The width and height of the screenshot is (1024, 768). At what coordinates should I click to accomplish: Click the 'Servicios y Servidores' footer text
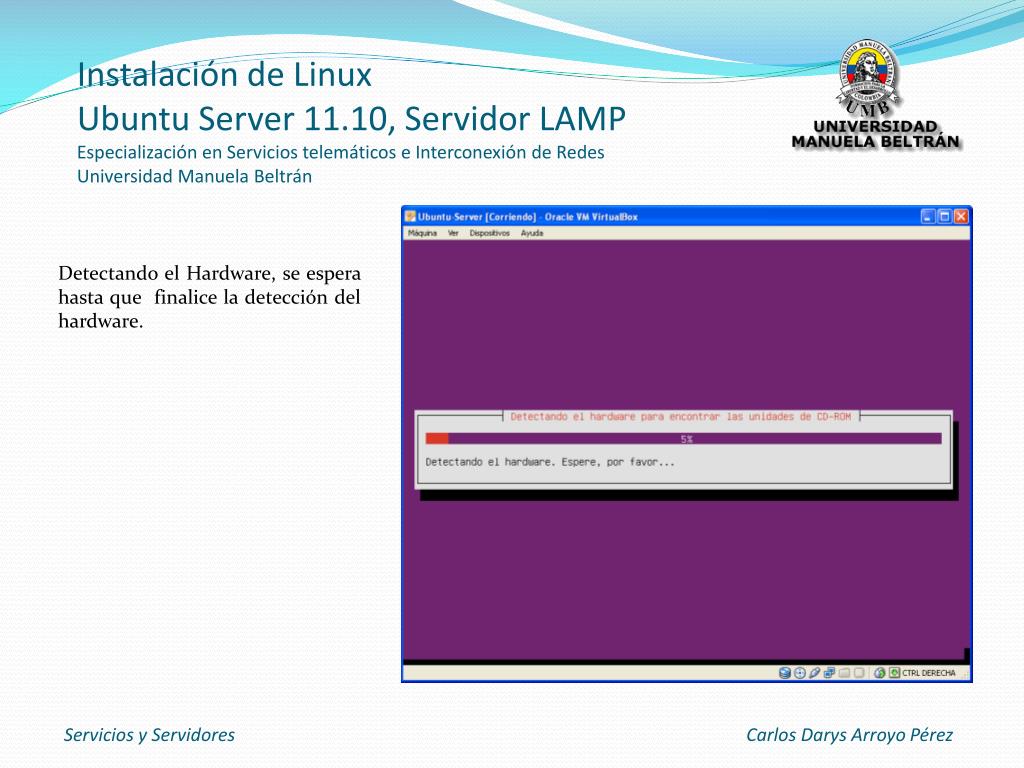click(149, 735)
